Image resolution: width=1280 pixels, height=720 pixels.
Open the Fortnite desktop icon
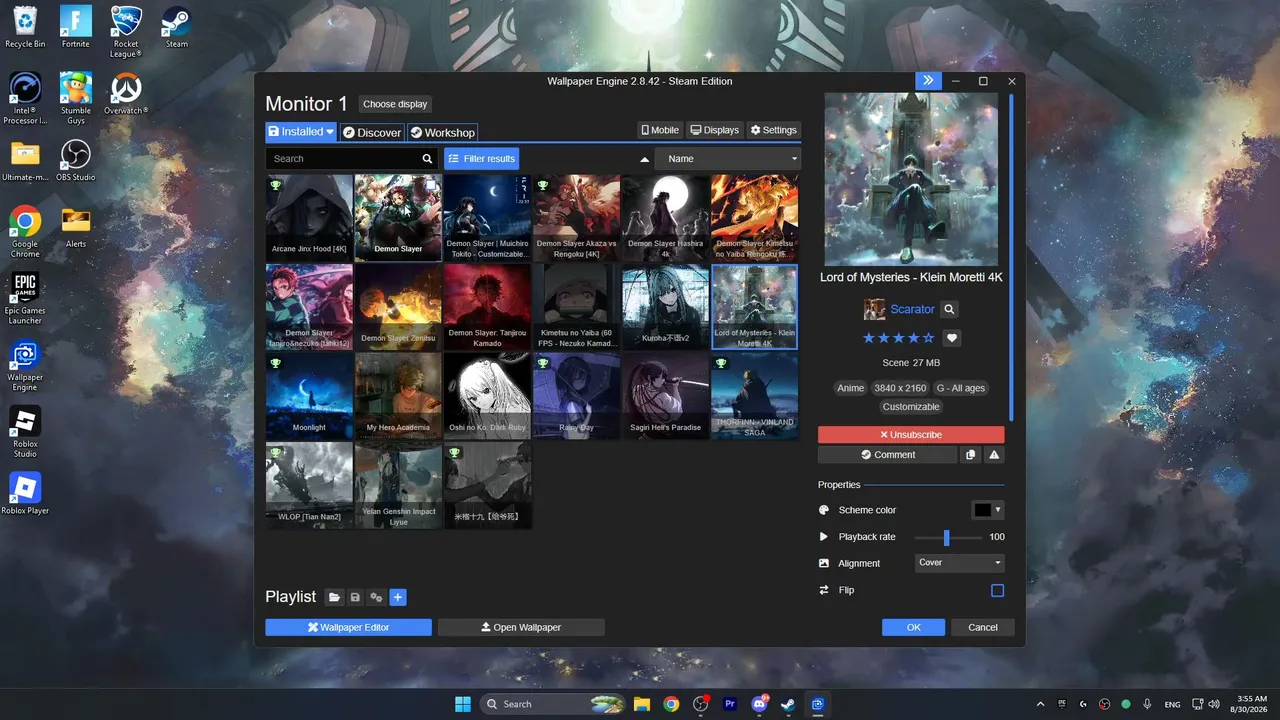(76, 27)
